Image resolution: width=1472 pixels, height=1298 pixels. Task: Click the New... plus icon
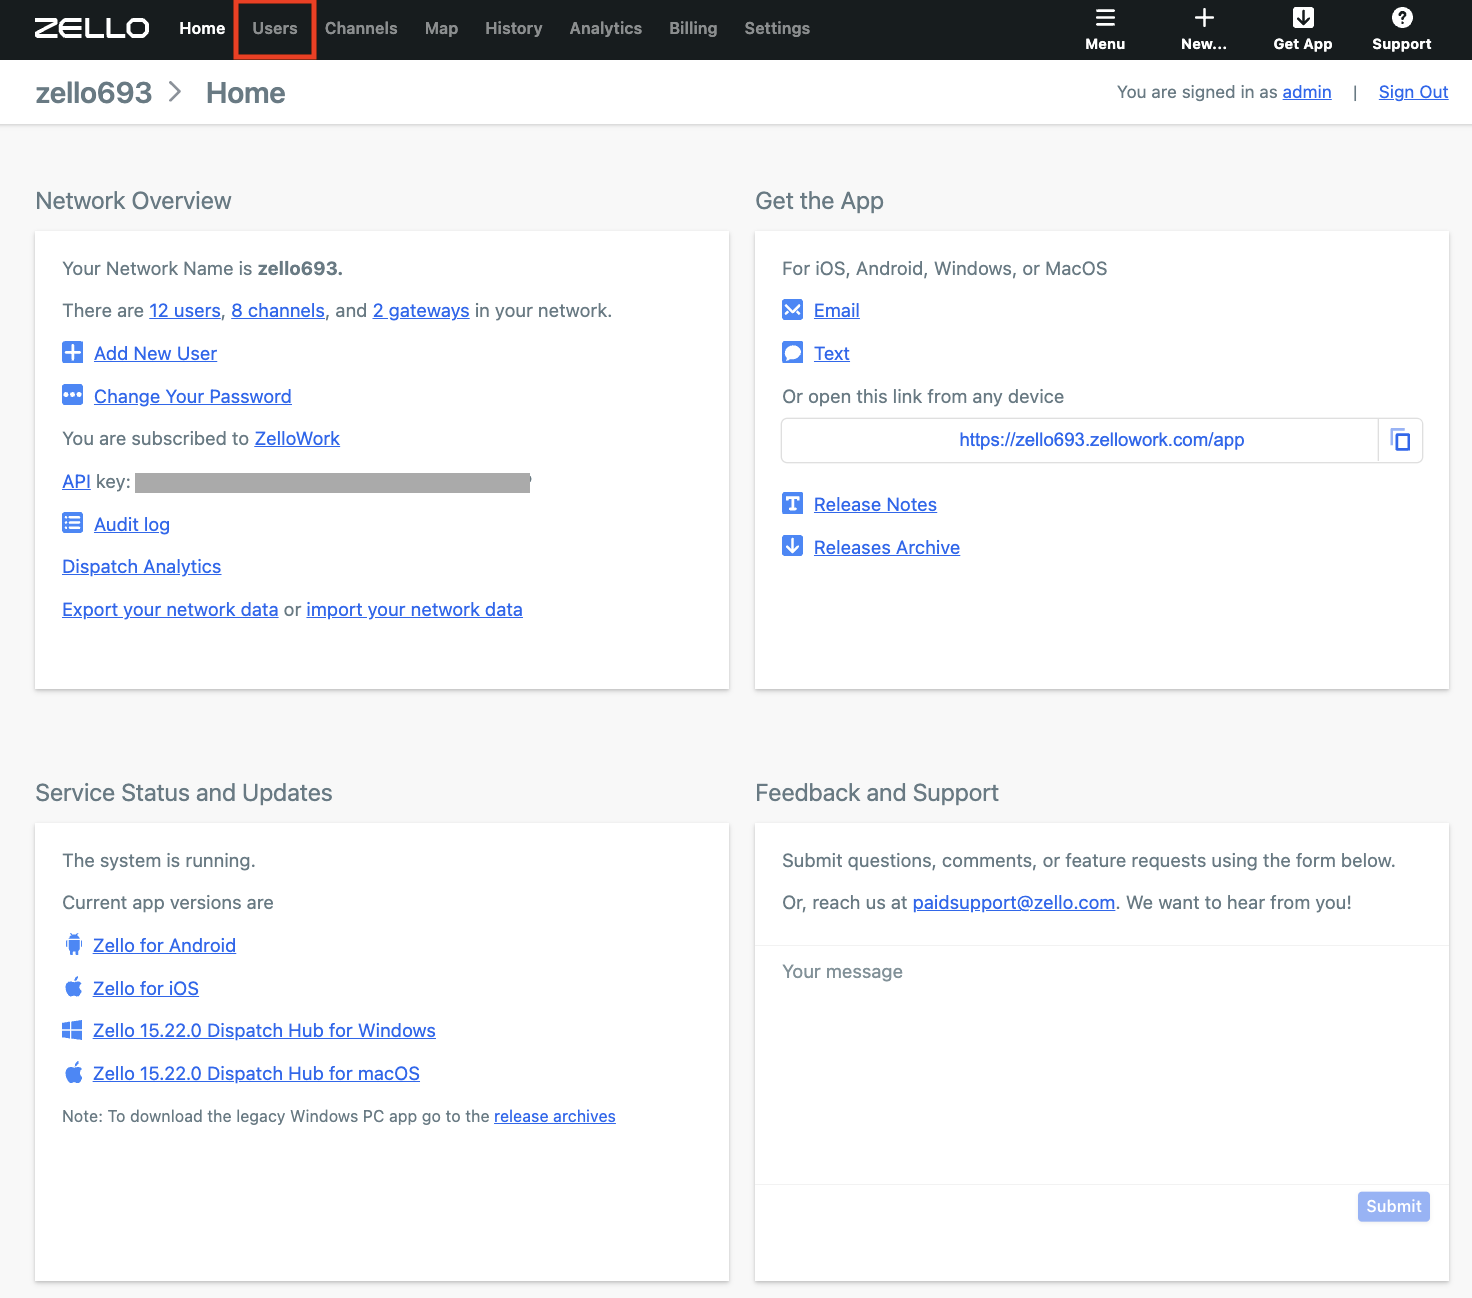tap(1204, 16)
